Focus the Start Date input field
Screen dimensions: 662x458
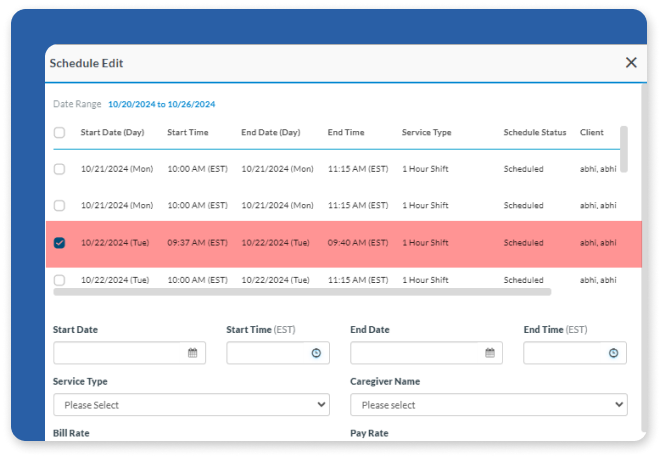120,353
